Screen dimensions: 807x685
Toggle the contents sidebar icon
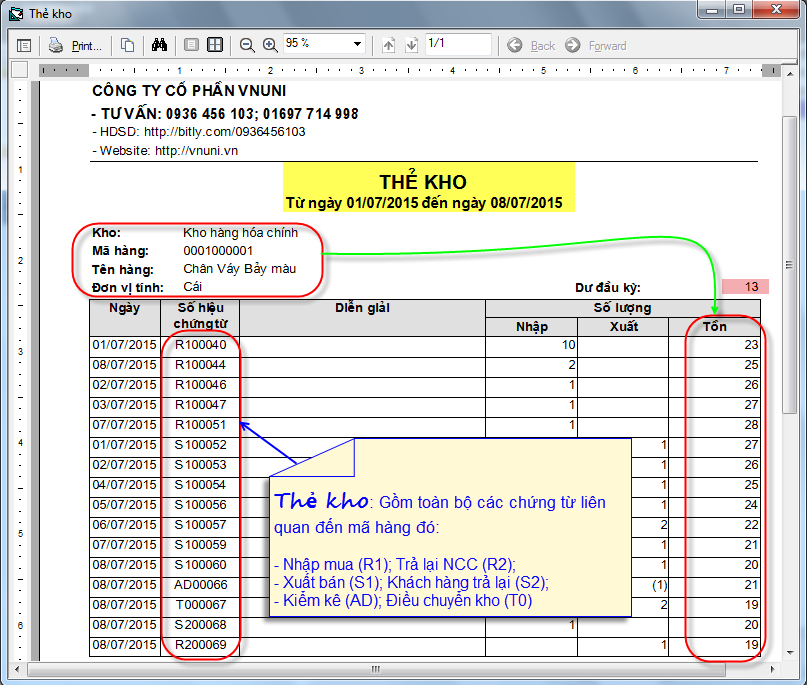24,45
